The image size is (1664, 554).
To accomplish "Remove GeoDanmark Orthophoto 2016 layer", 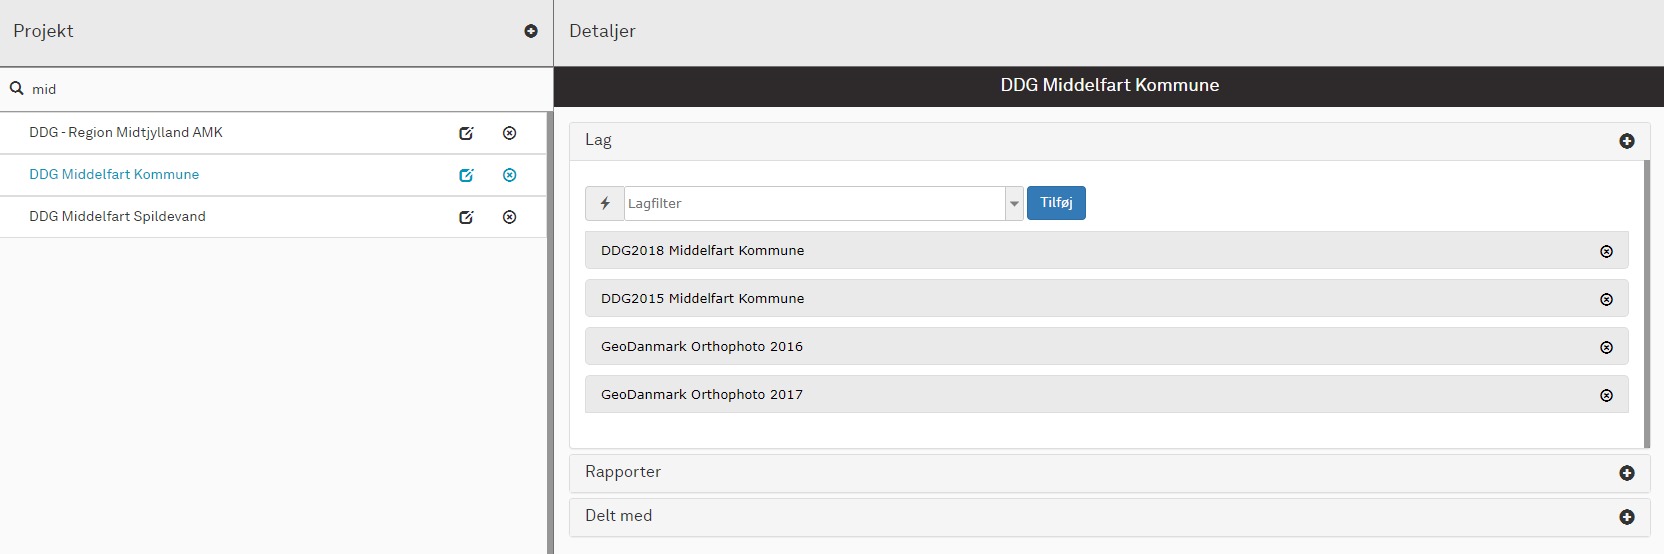I will 1606,348.
